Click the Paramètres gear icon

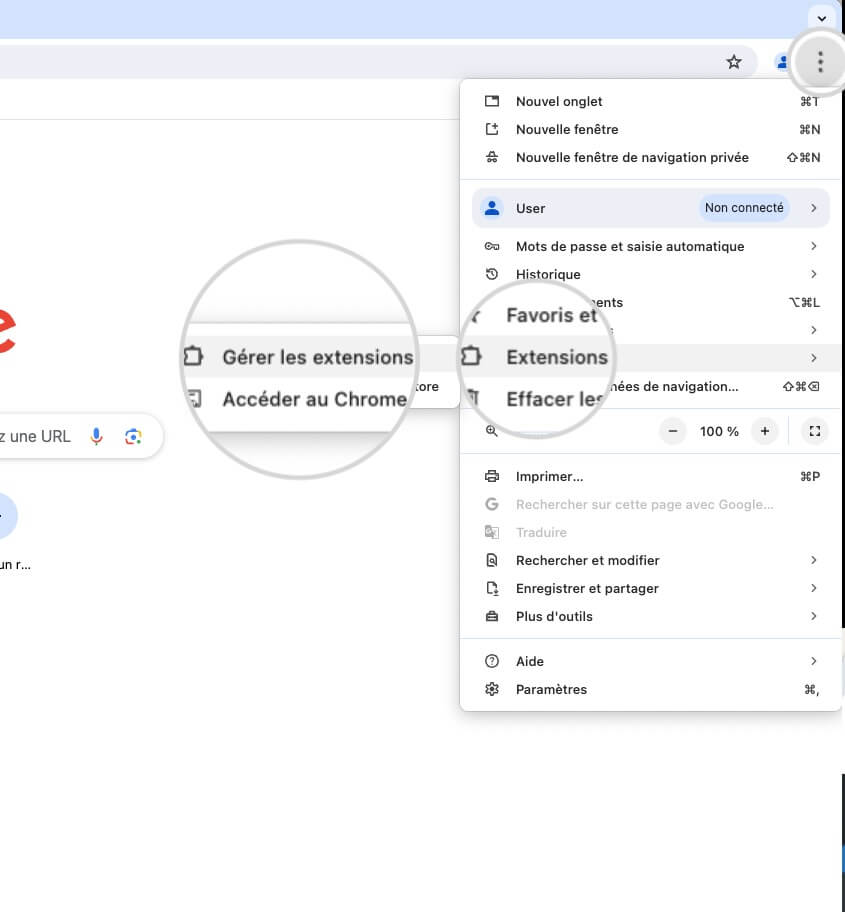(x=492, y=689)
